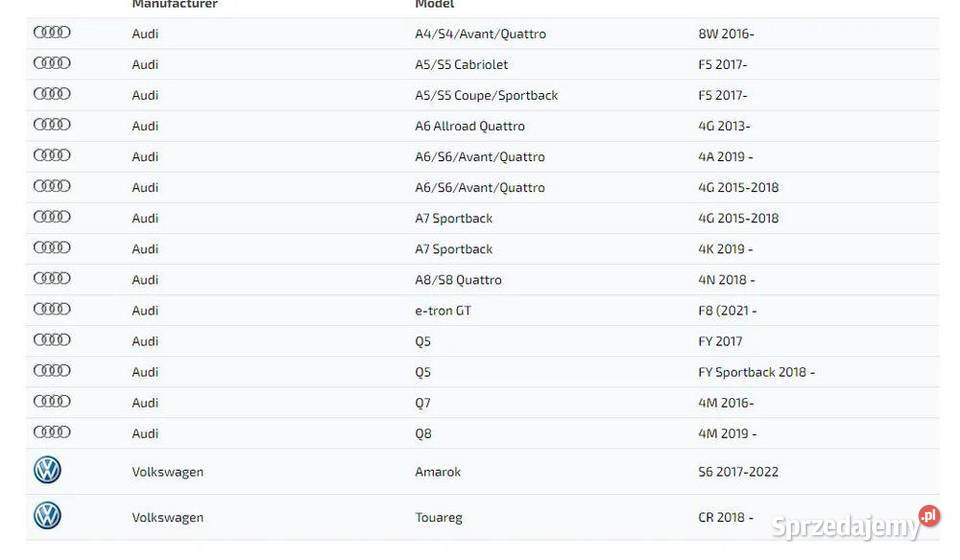Click Audi logo in the Q8 row
The height and width of the screenshot is (560, 960).
[x=52, y=432]
